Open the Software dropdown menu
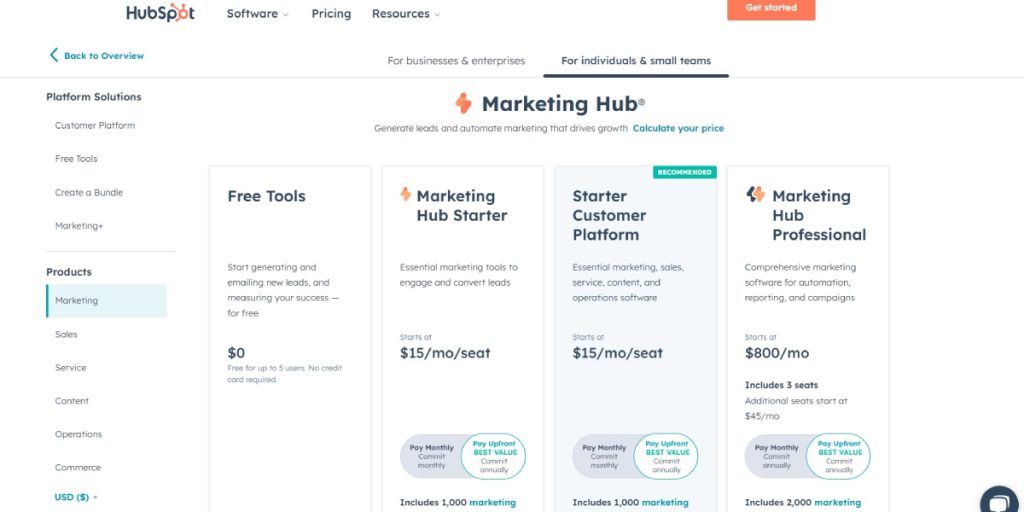 257,14
